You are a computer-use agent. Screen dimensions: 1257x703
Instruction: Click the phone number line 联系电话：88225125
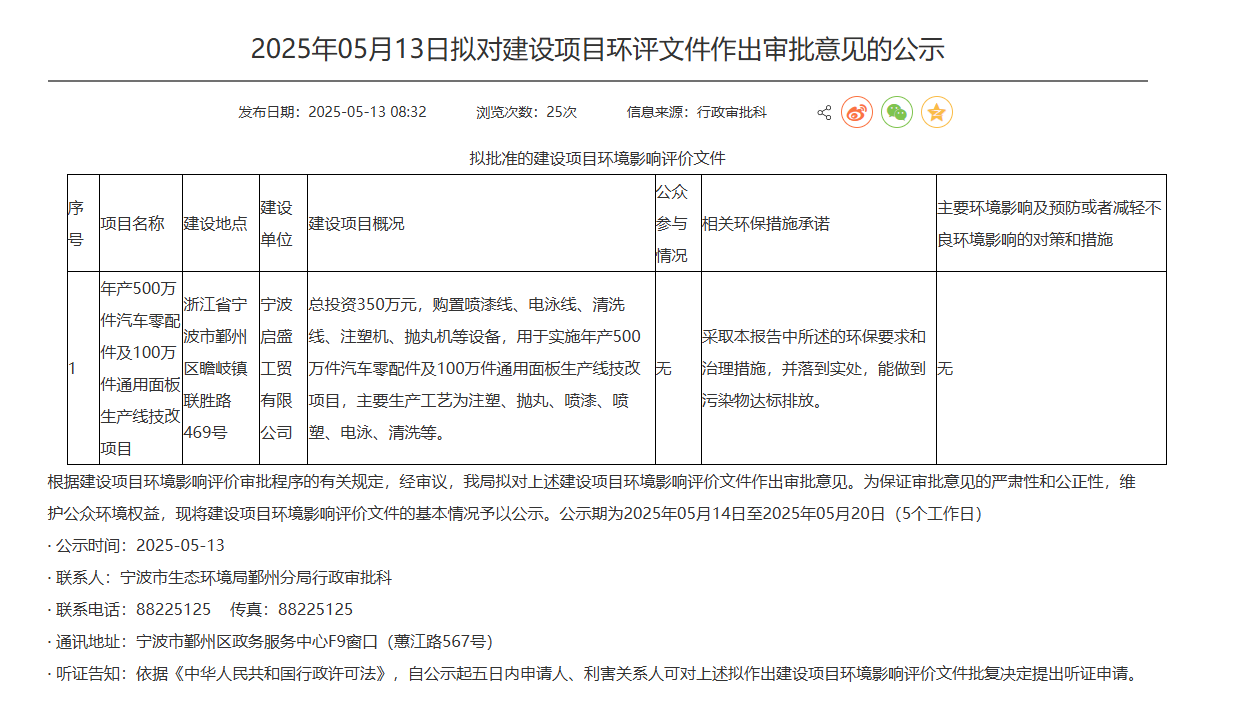200,609
